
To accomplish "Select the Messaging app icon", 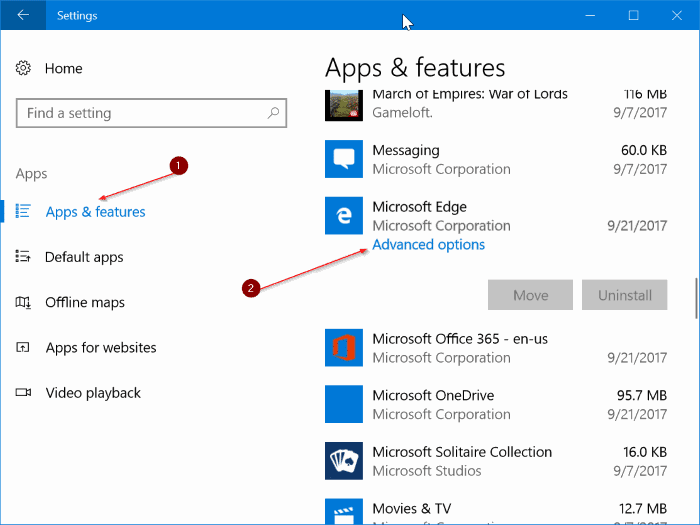I will (x=344, y=159).
